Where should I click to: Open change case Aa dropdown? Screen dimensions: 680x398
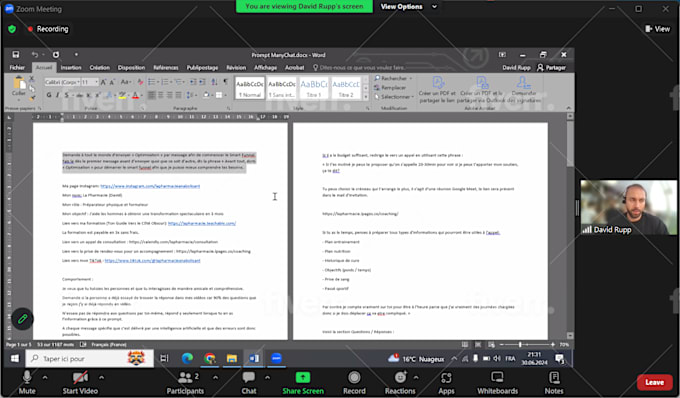point(126,82)
